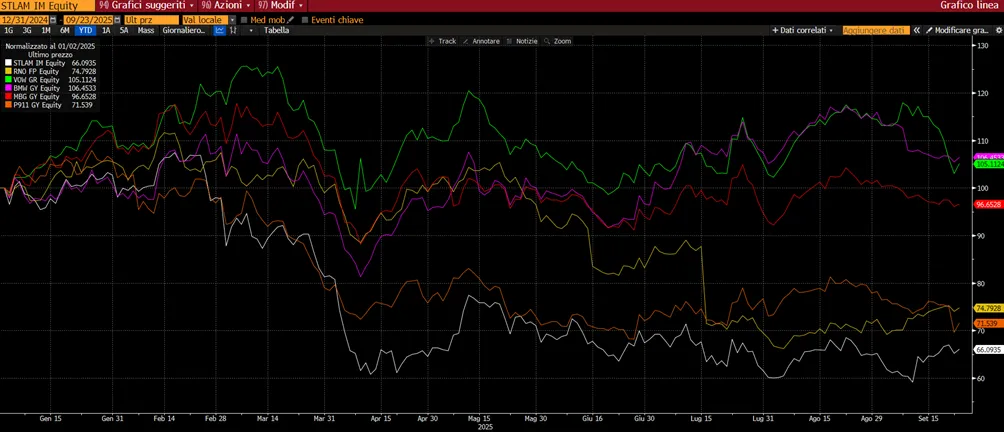Open the start date calendar picker
This screenshot has height=432, width=1004.
pos(53,20)
